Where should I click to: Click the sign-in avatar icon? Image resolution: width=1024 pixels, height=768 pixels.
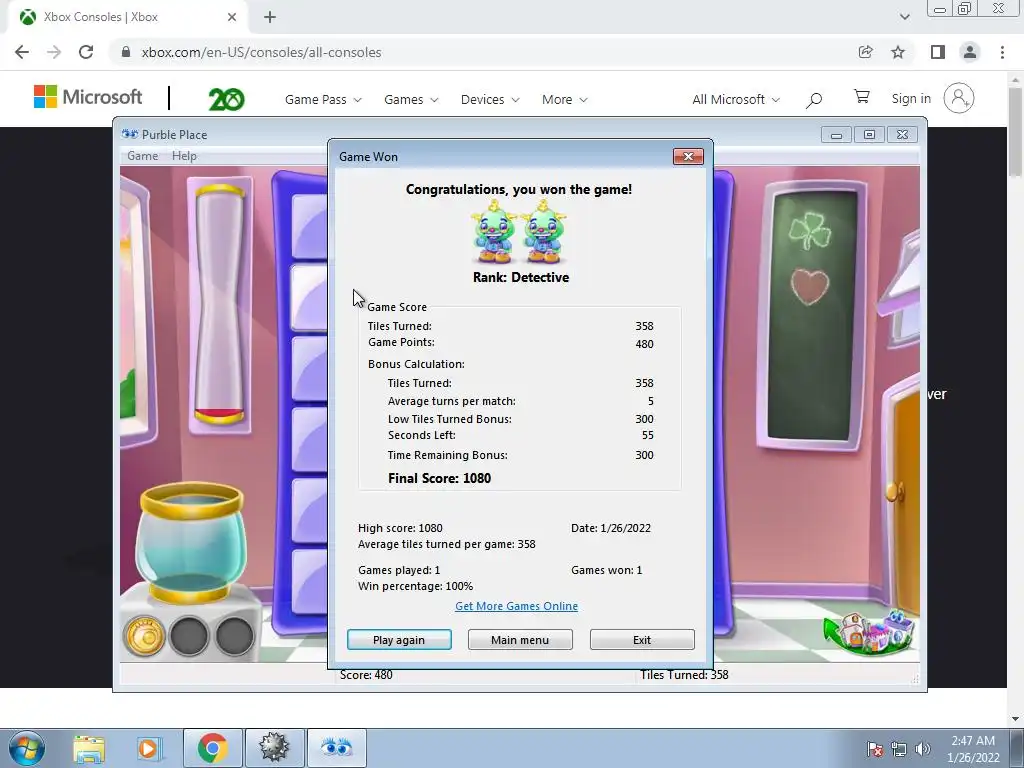click(x=959, y=99)
